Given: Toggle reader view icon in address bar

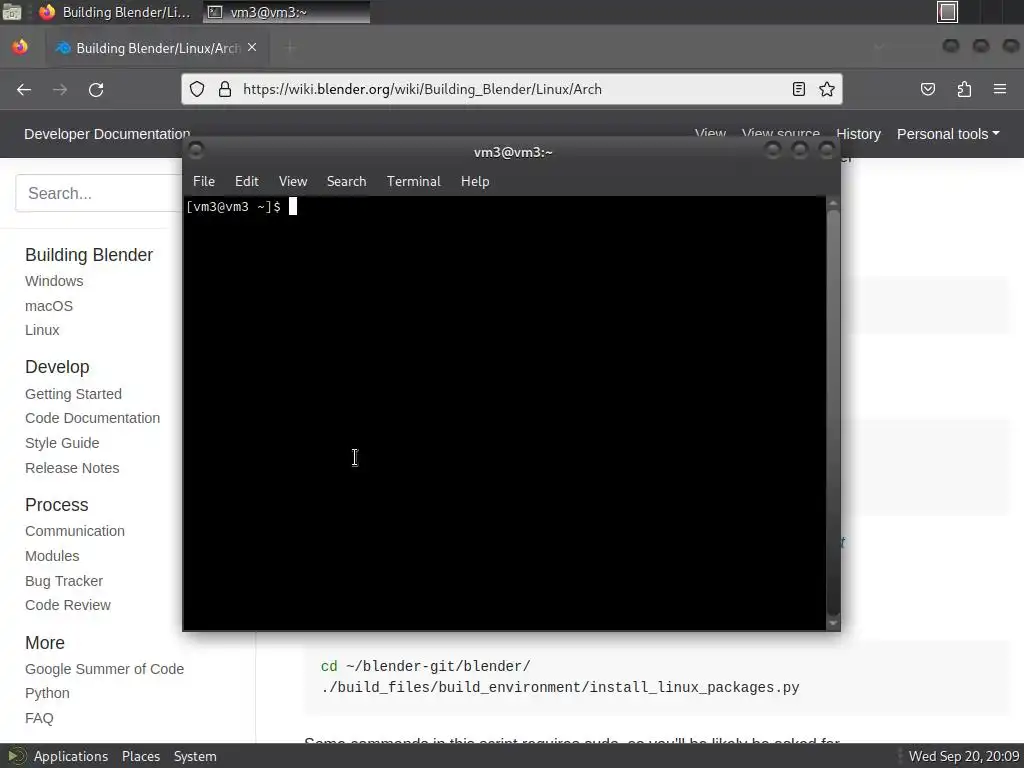Looking at the screenshot, I should [798, 89].
